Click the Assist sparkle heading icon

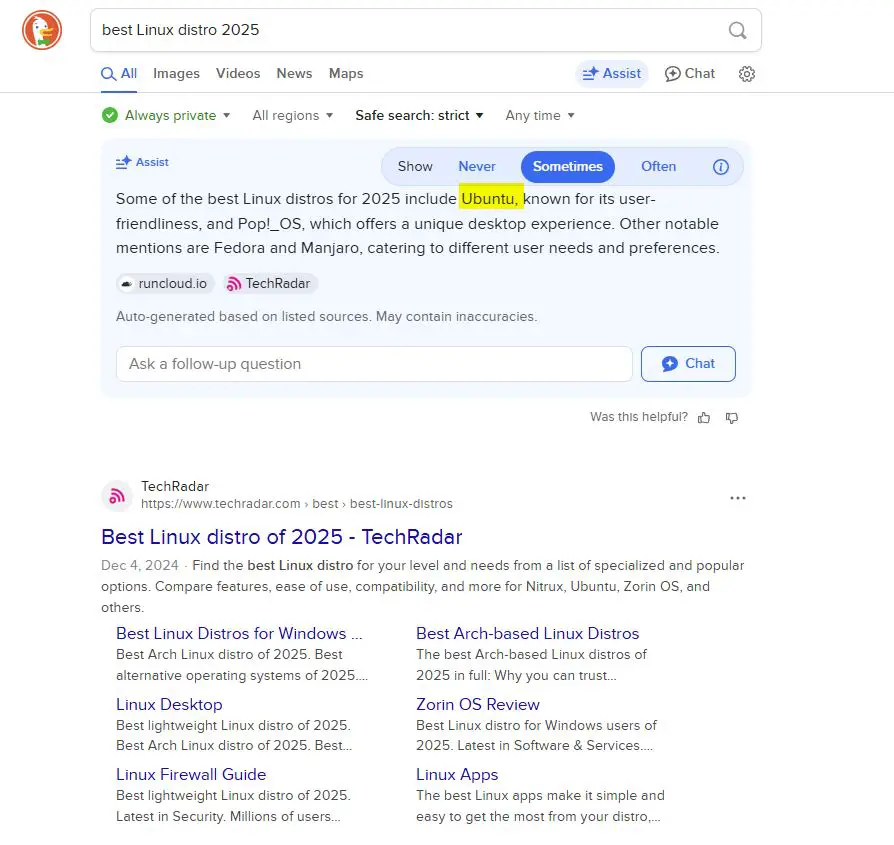(123, 162)
